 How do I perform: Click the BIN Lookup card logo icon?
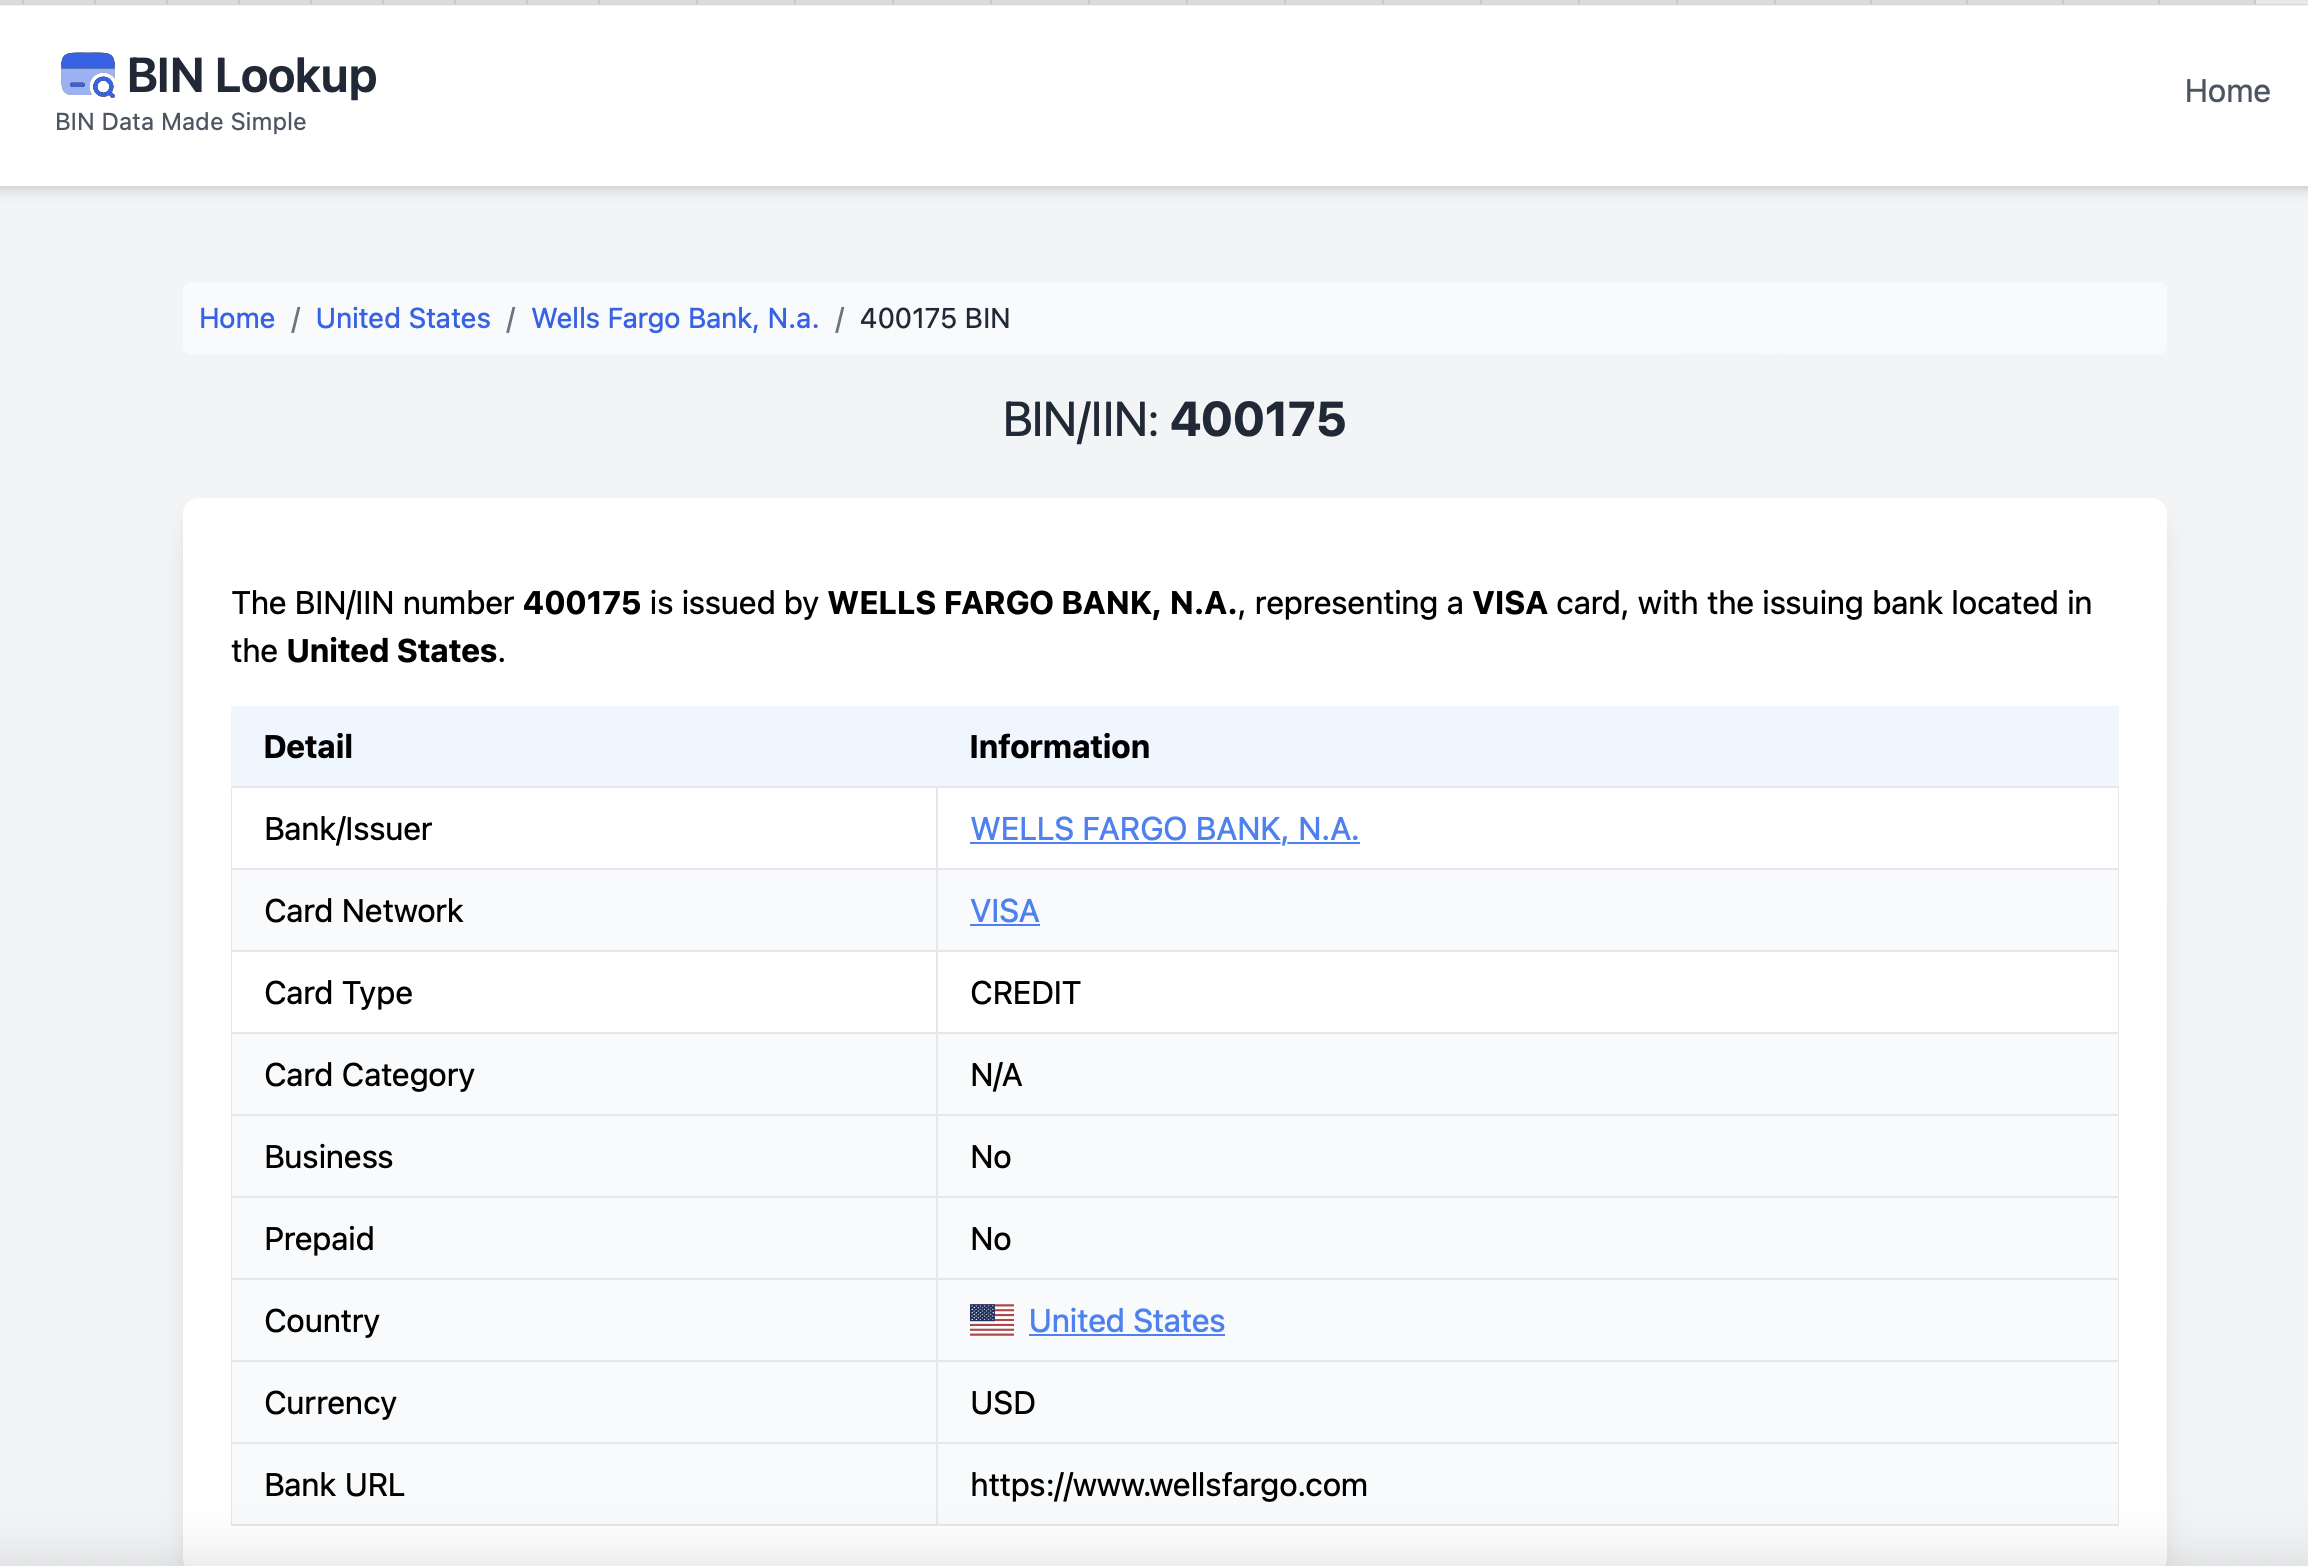(88, 75)
